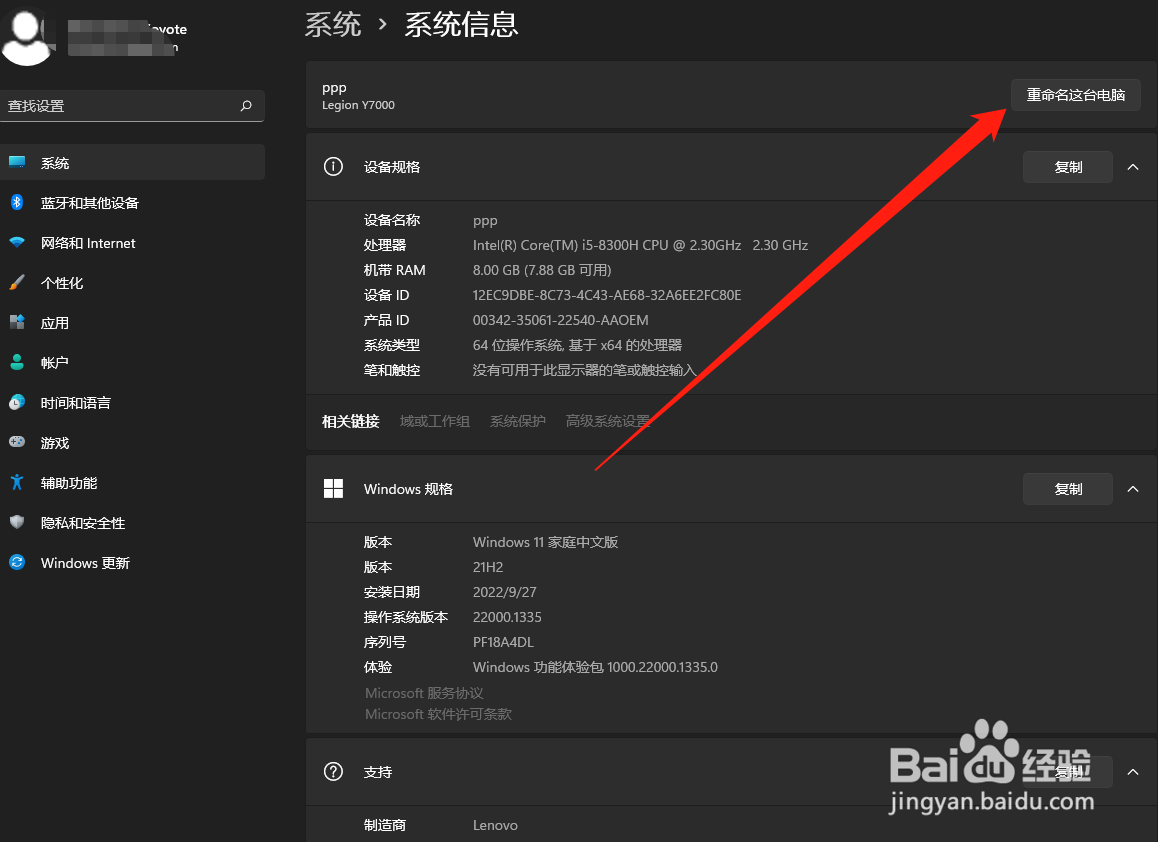The image size is (1158, 842).
Task: Click manufacturer value Lenovo
Action: tap(495, 825)
